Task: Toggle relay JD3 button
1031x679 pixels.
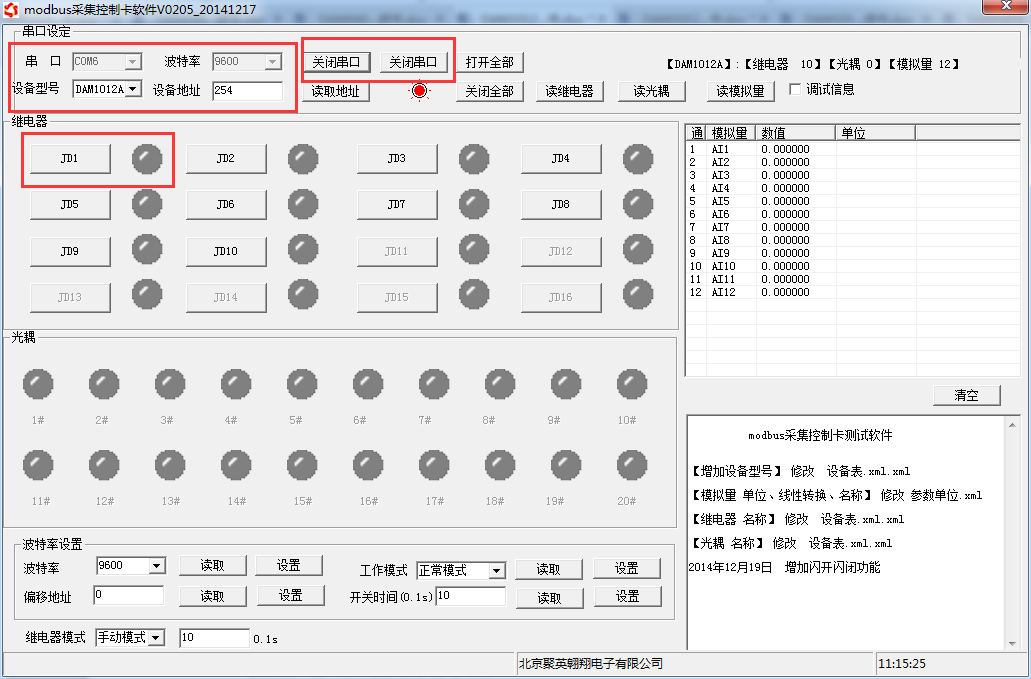Action: [x=397, y=158]
